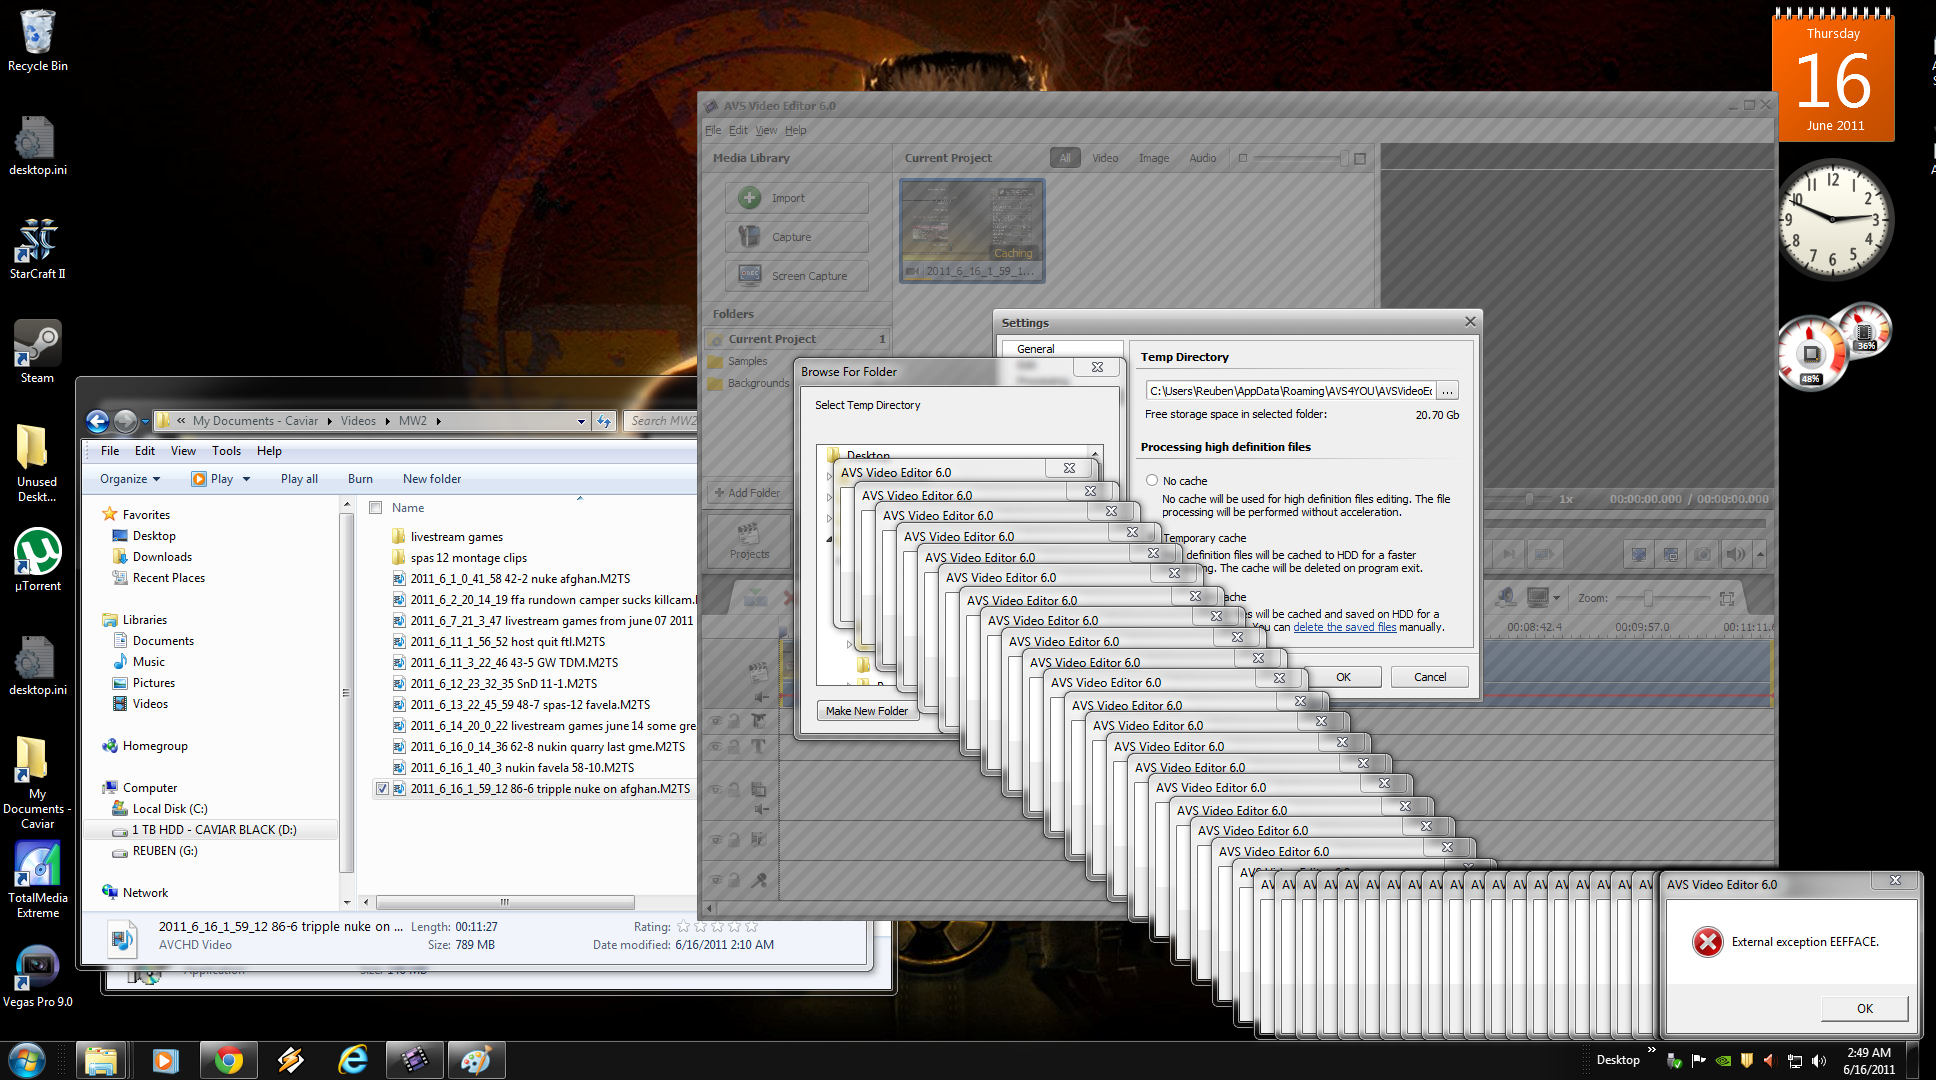Open the address bar path history dropdown
Screen dimensions: 1936x1080
[x=581, y=421]
